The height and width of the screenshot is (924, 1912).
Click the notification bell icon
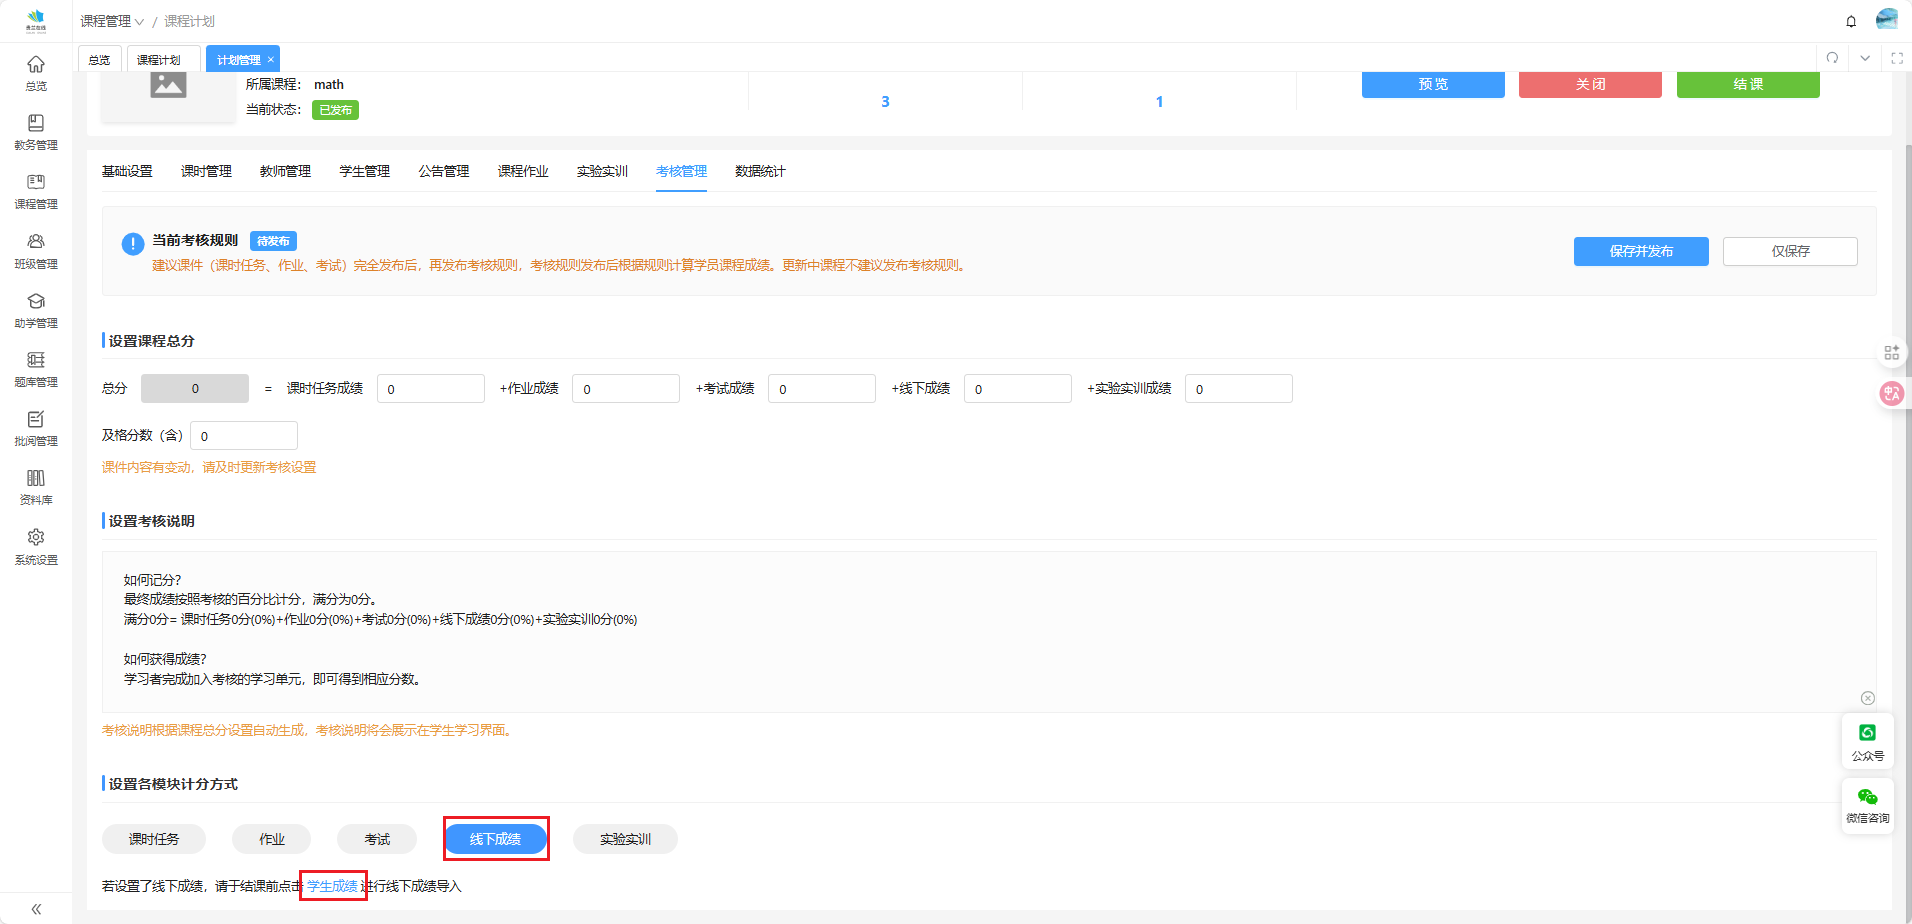1851,21
